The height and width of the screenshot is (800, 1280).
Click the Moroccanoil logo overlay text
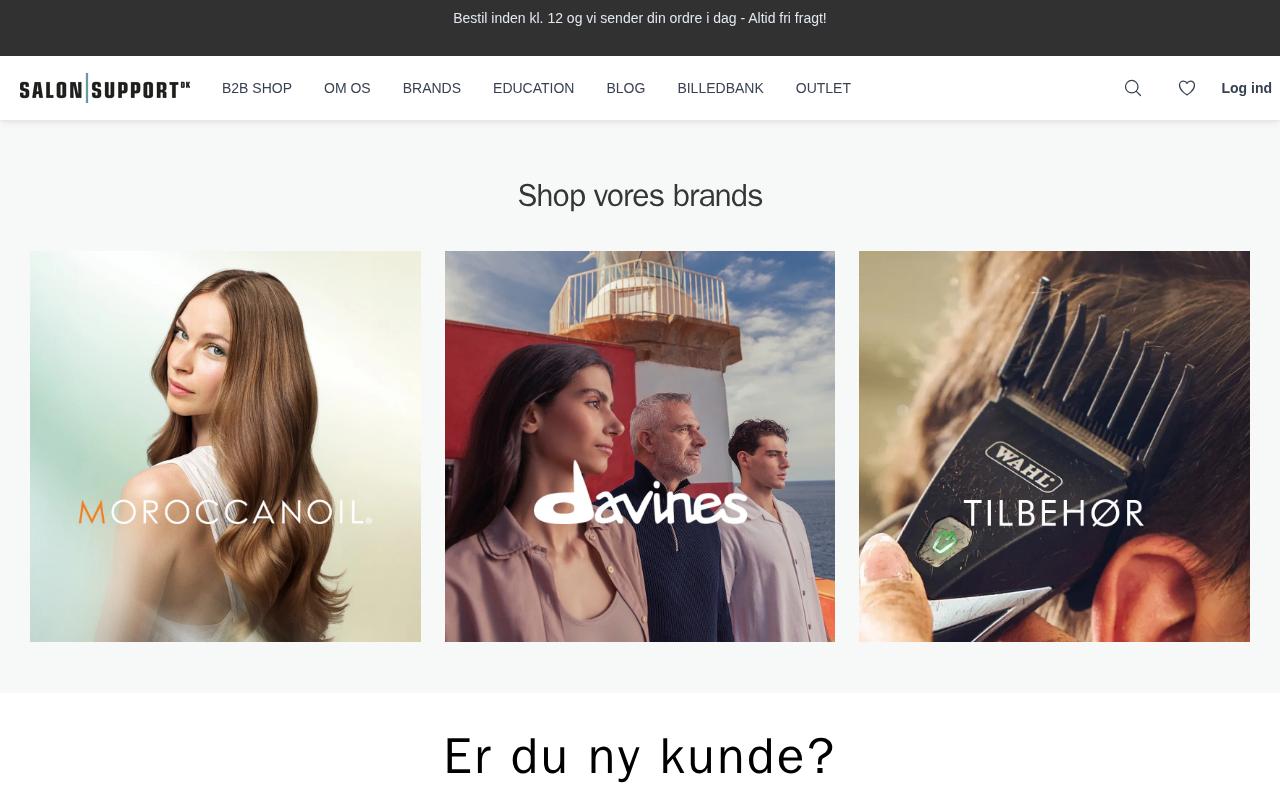(226, 512)
